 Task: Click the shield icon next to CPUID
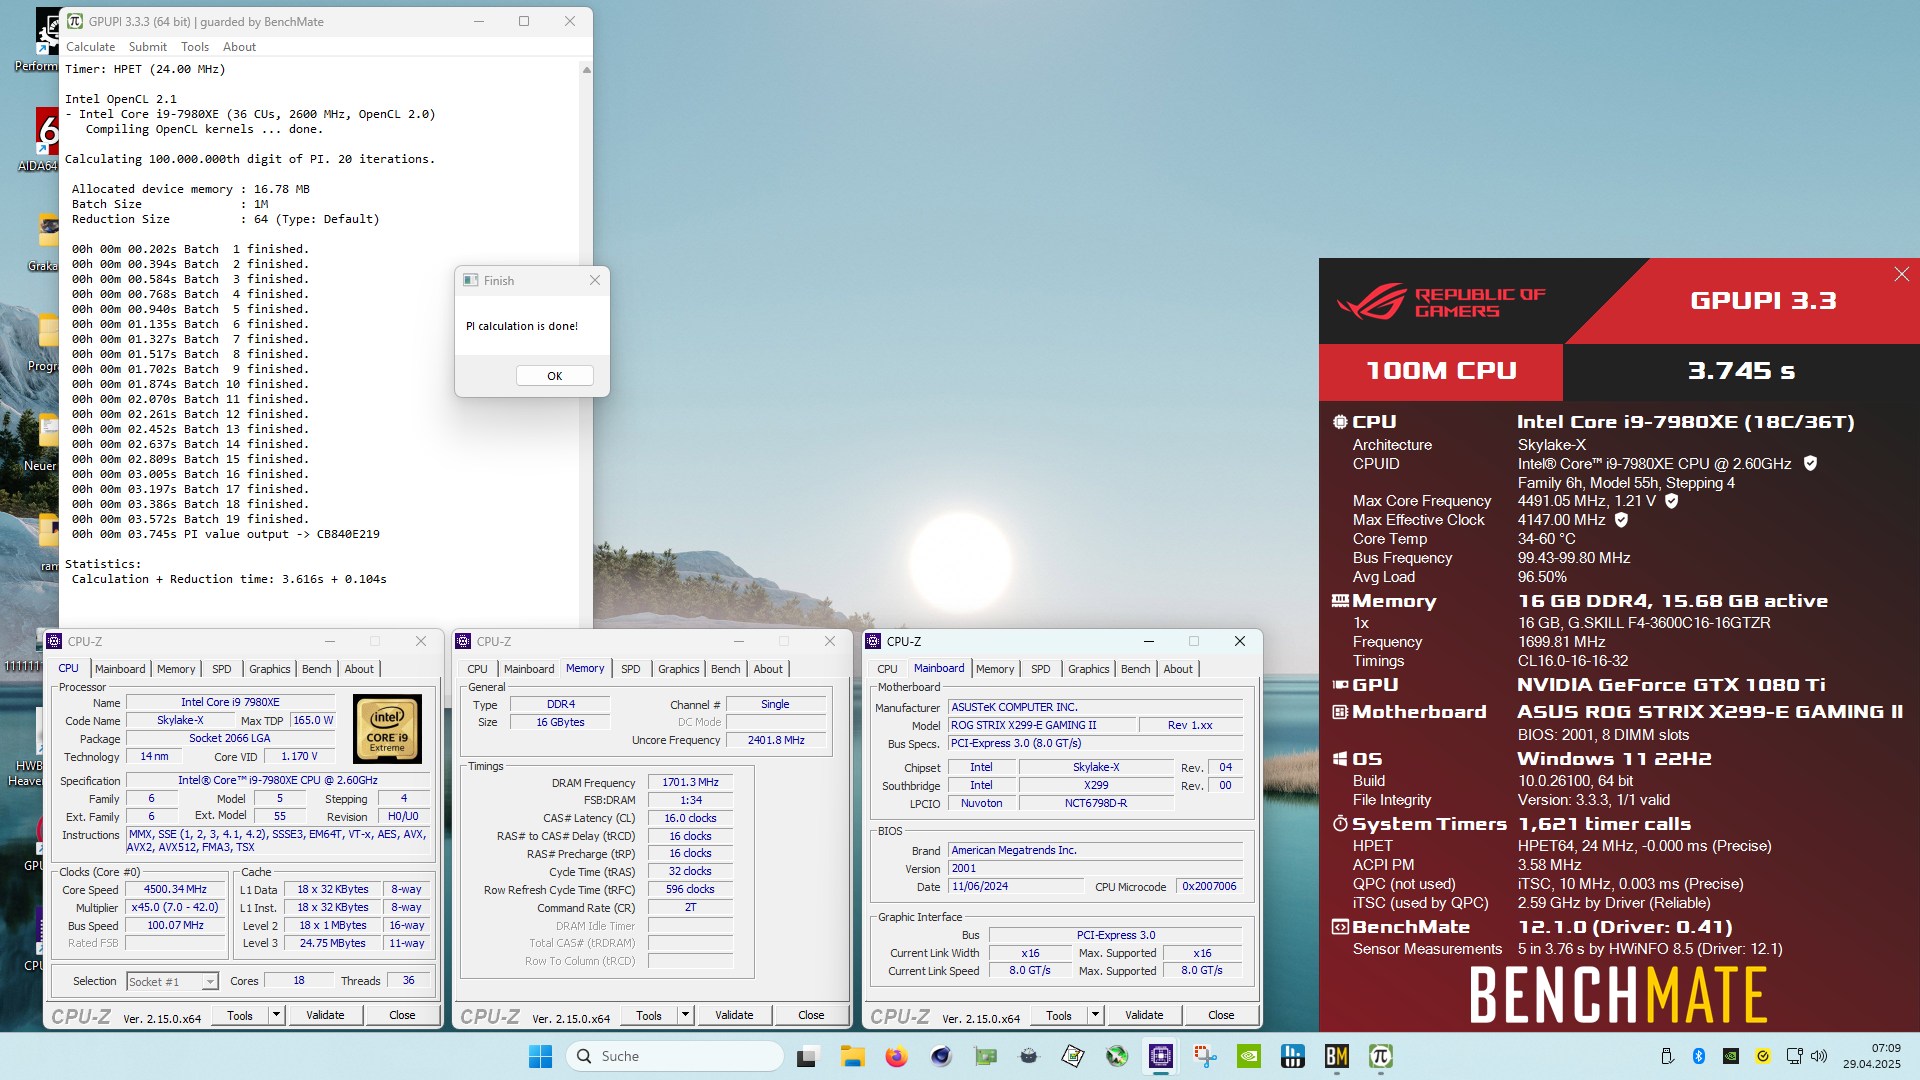[x=1810, y=463]
